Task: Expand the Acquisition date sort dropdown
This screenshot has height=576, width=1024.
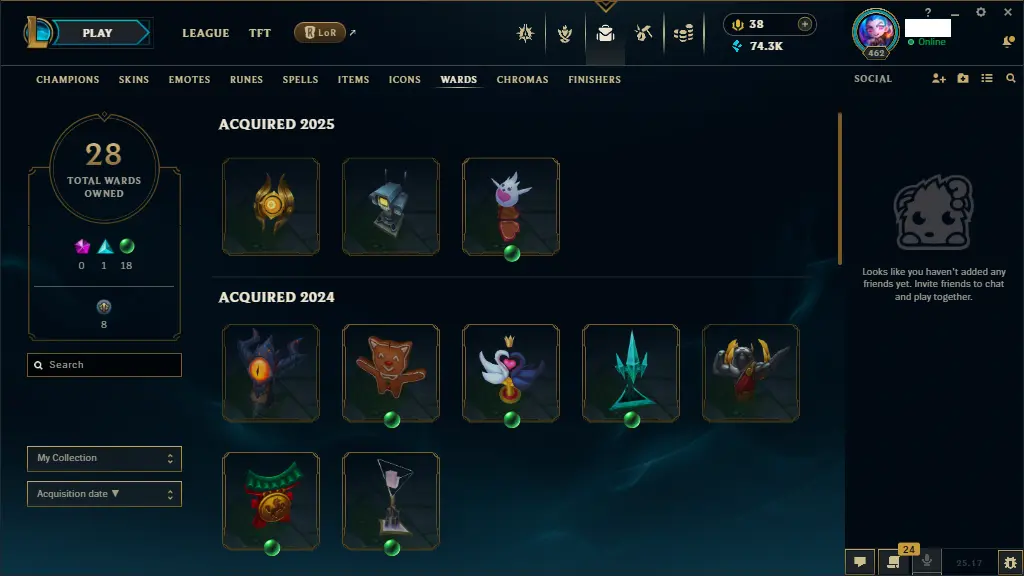Action: [104, 494]
